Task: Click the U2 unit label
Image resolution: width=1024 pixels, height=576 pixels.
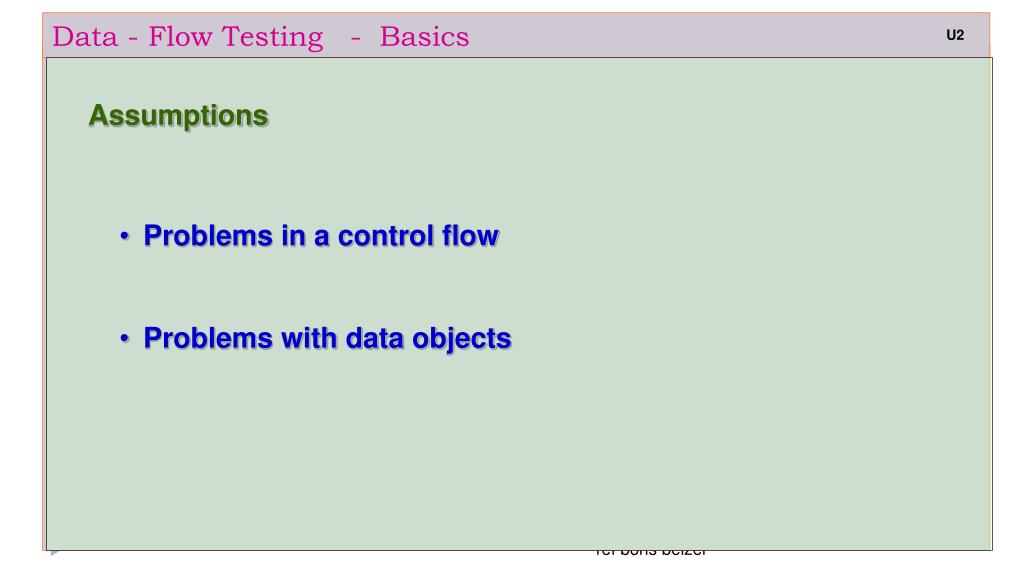Action: click(955, 35)
